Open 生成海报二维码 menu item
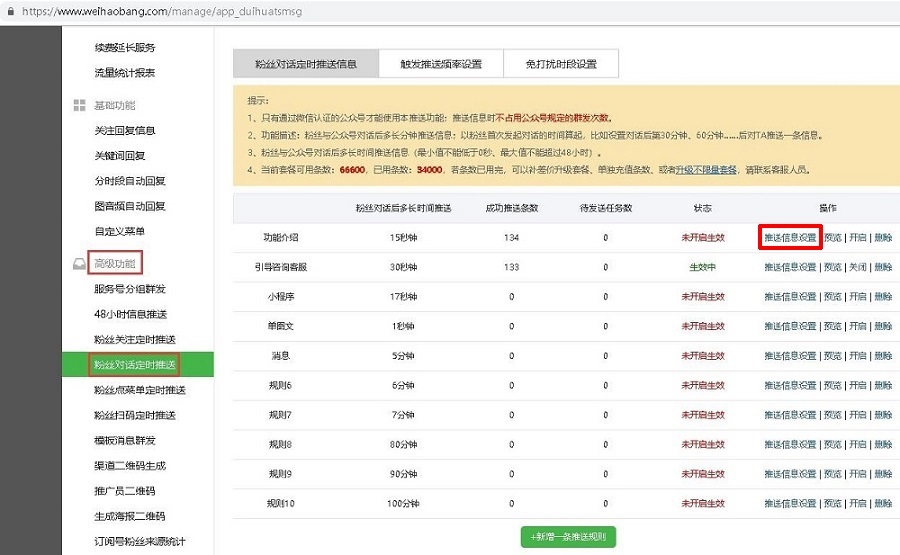This screenshot has width=900, height=555. click(130, 516)
